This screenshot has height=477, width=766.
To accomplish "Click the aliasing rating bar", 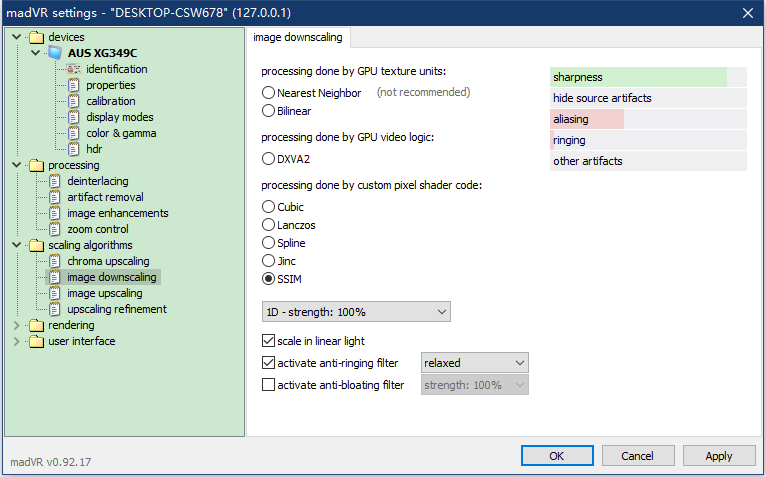I will [x=648, y=119].
